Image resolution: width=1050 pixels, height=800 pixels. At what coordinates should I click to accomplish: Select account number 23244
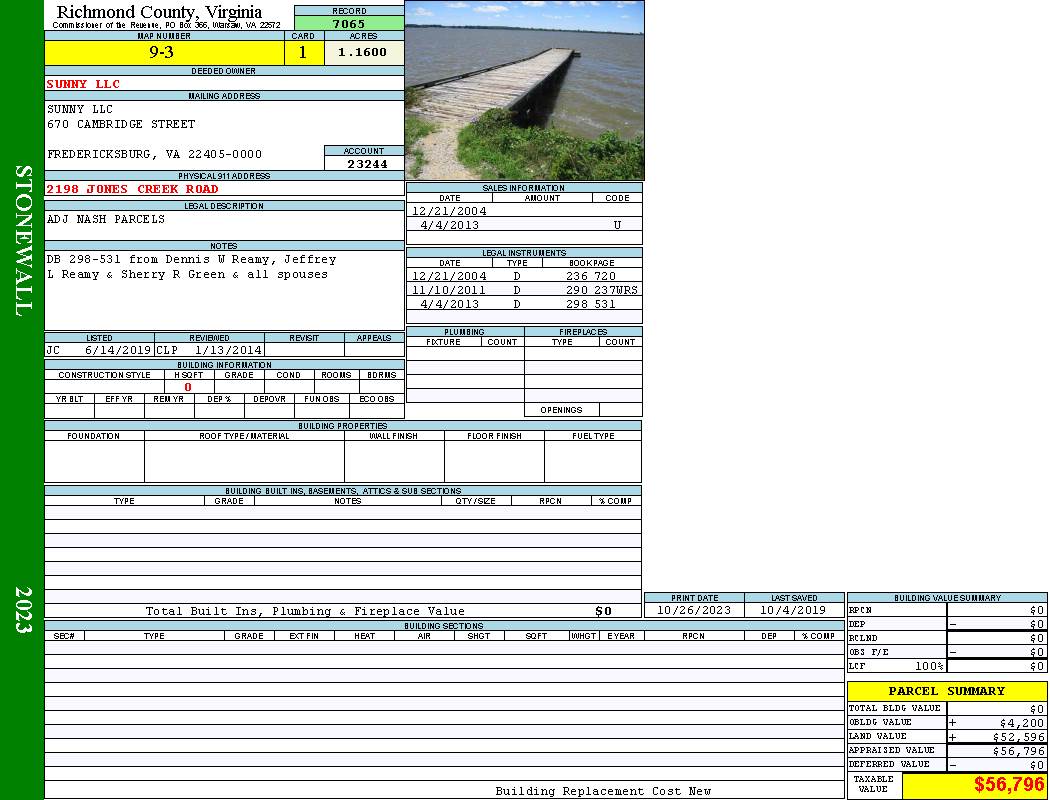(364, 164)
